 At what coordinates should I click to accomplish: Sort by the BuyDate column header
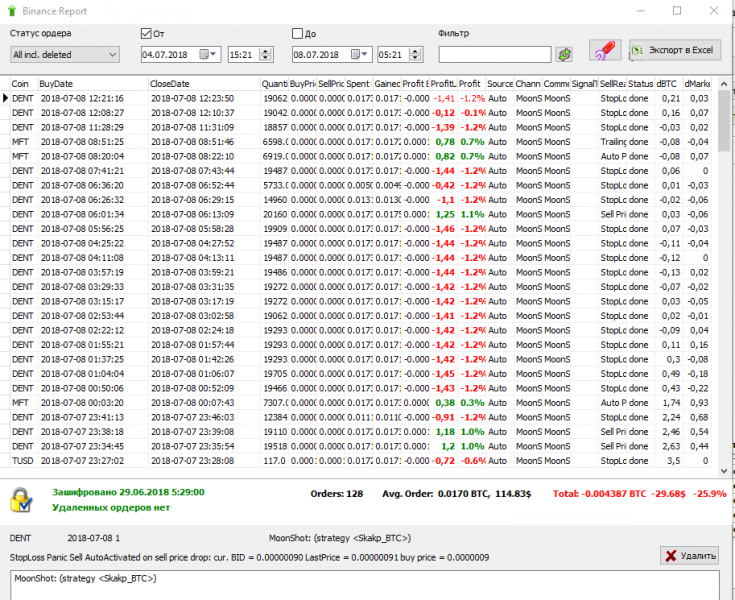point(93,83)
